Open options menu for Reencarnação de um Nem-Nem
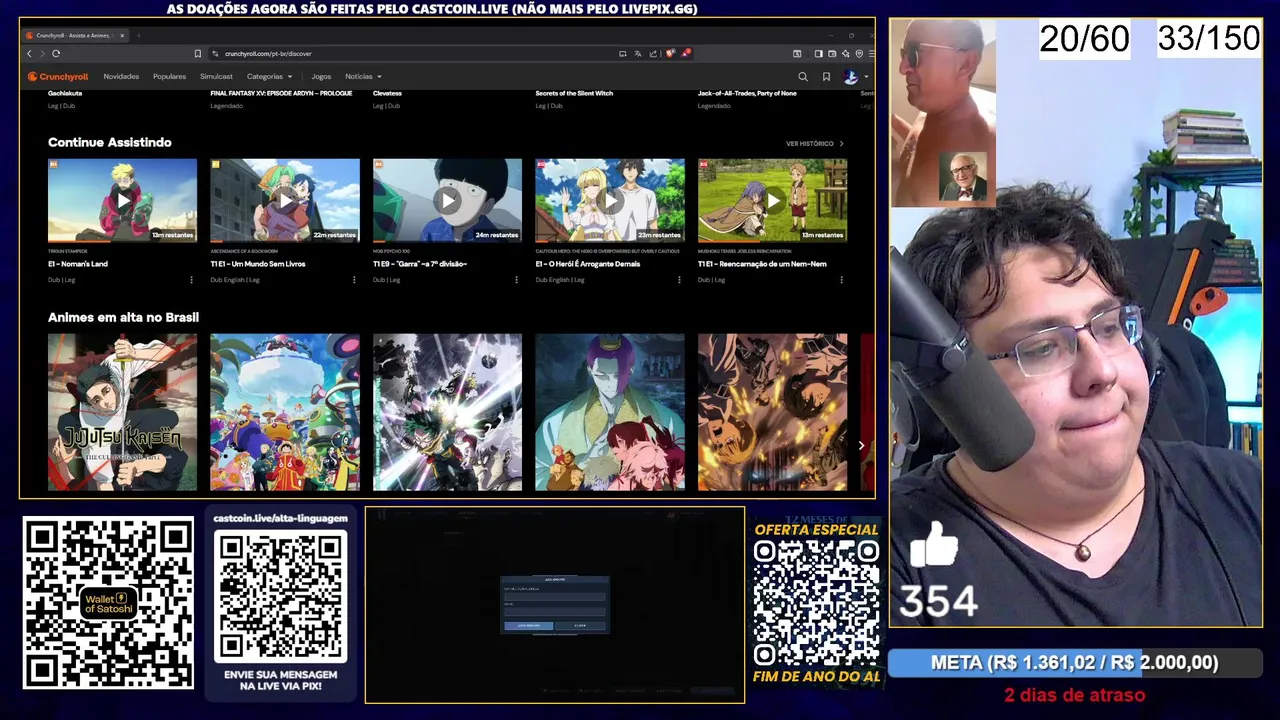This screenshot has width=1280, height=720. 841,280
